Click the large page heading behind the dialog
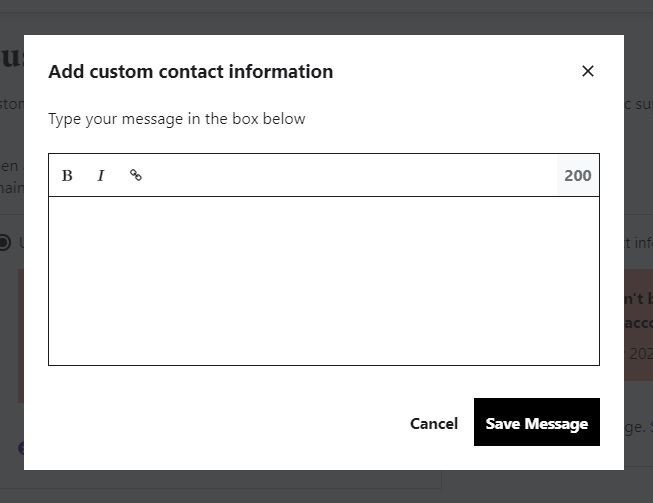 (11, 57)
